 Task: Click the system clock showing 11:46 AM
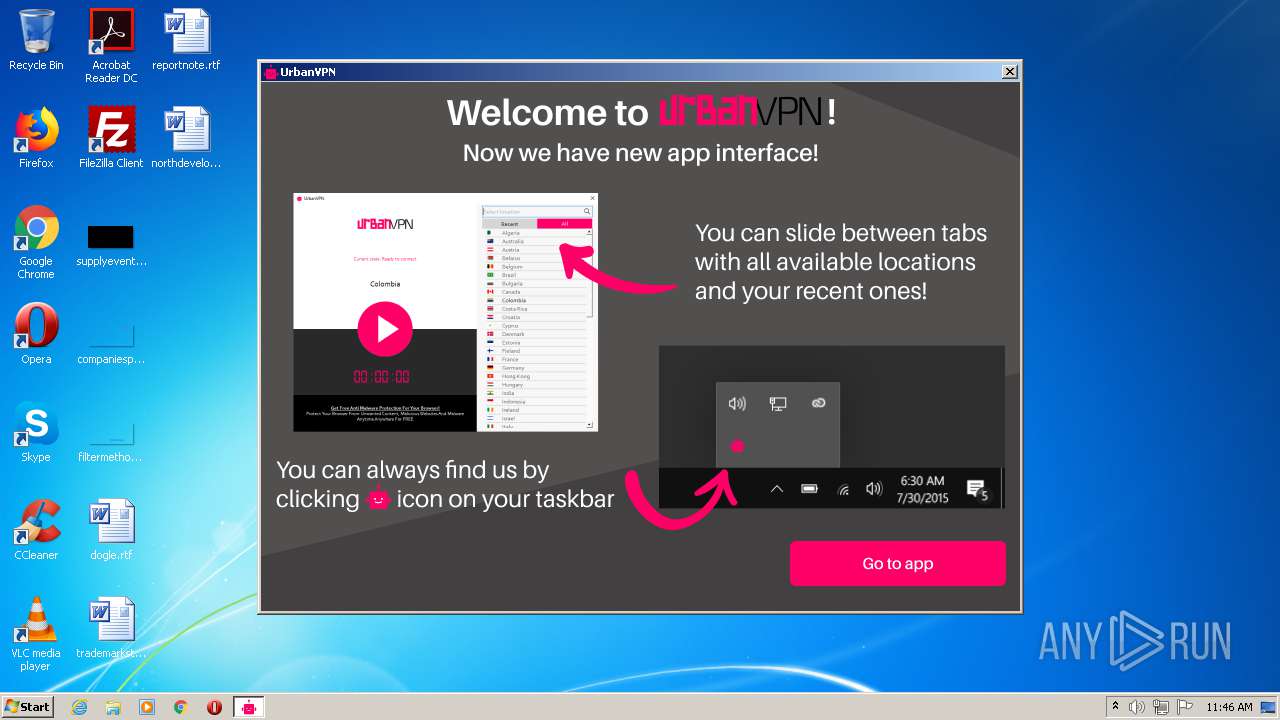pyautogui.click(x=1229, y=707)
